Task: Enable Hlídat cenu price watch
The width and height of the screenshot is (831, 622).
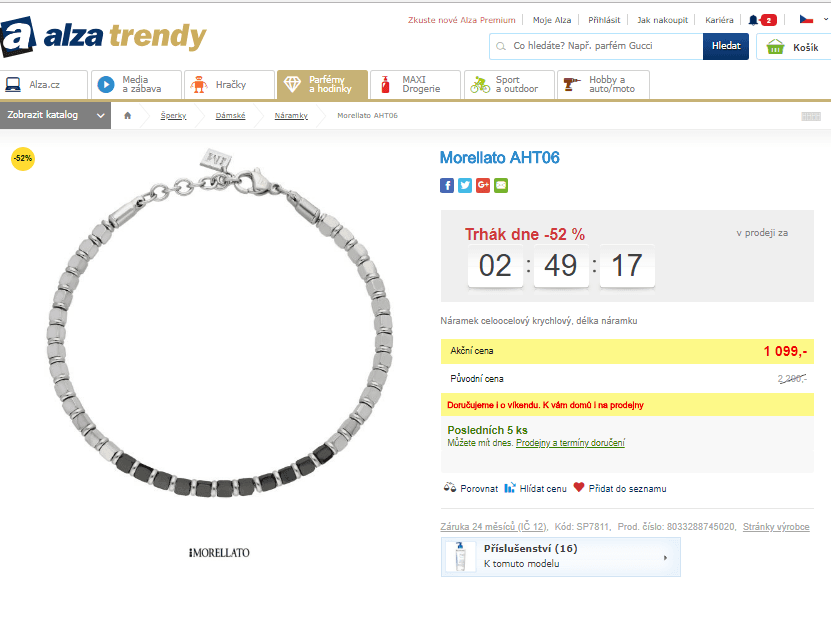Action: (536, 489)
